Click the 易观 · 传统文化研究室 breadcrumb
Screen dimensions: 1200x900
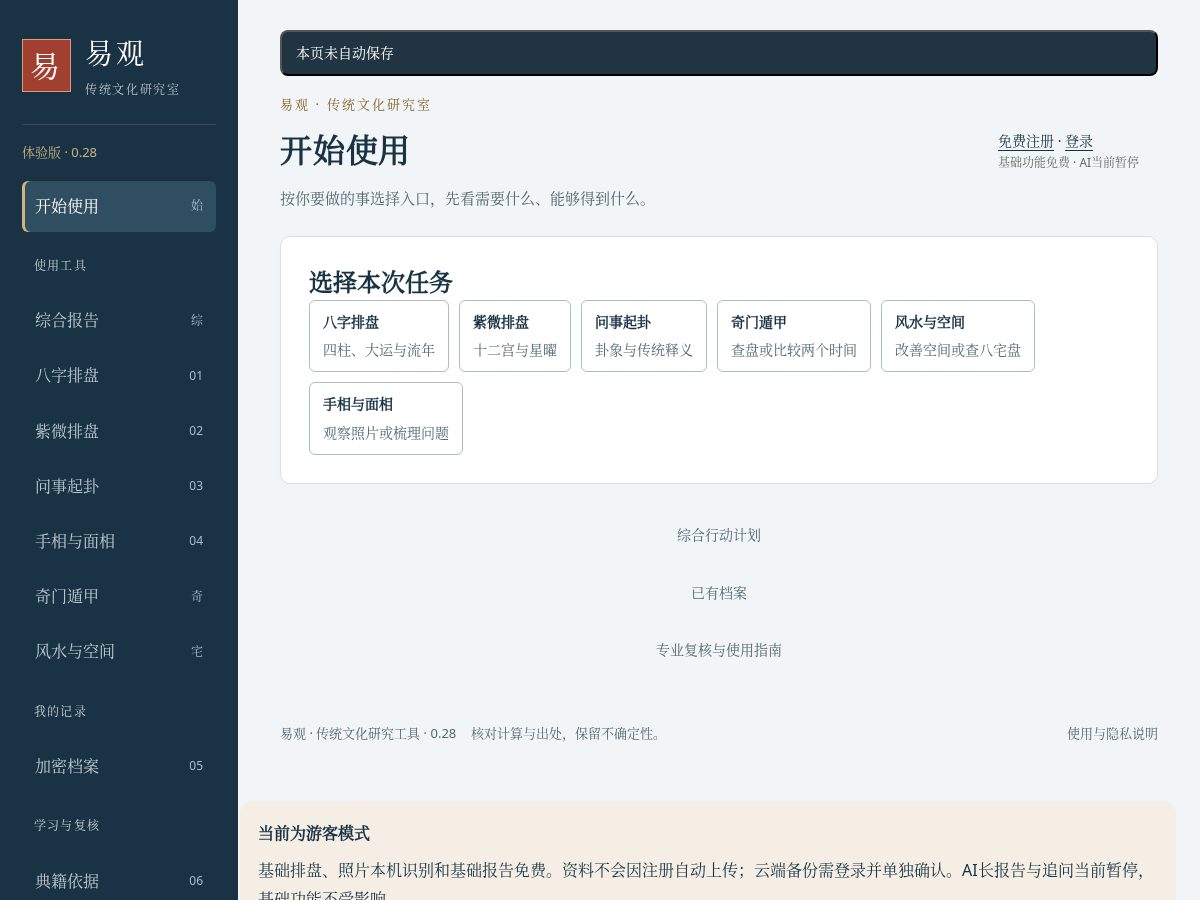355,104
